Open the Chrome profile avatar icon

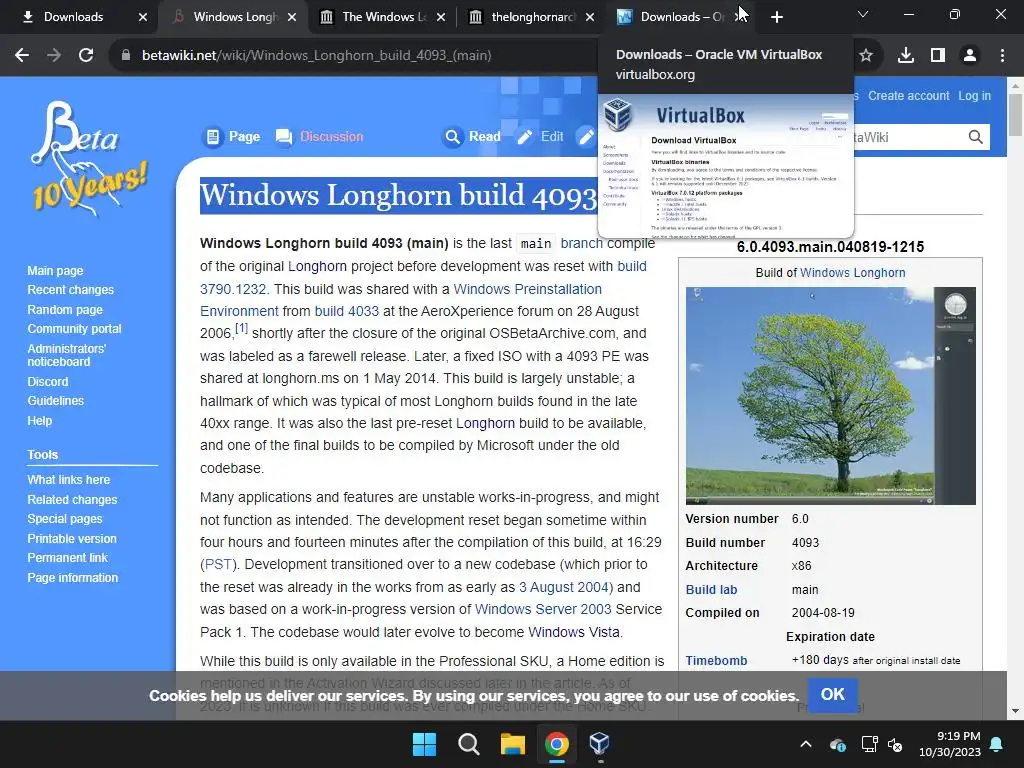970,56
